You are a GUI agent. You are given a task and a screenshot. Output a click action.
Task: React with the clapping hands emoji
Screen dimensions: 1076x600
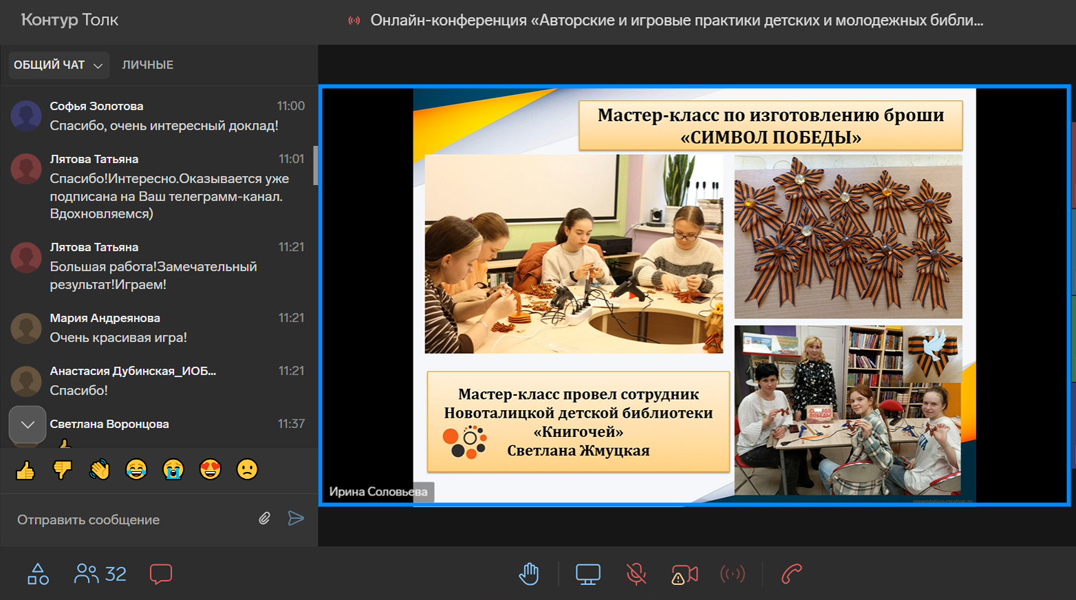[x=99, y=469]
